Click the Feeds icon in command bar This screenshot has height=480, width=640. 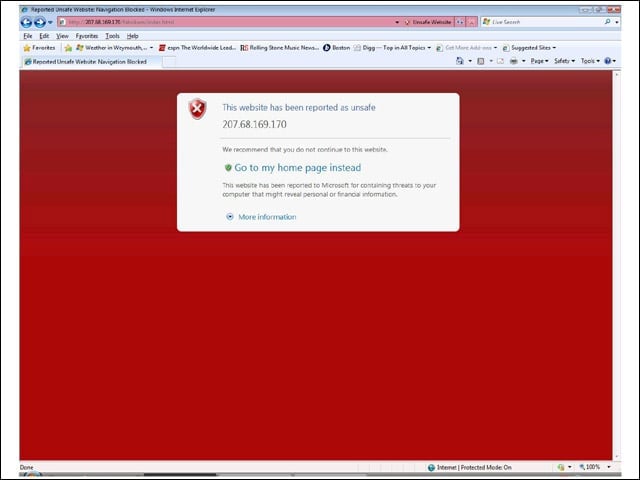tap(481, 61)
